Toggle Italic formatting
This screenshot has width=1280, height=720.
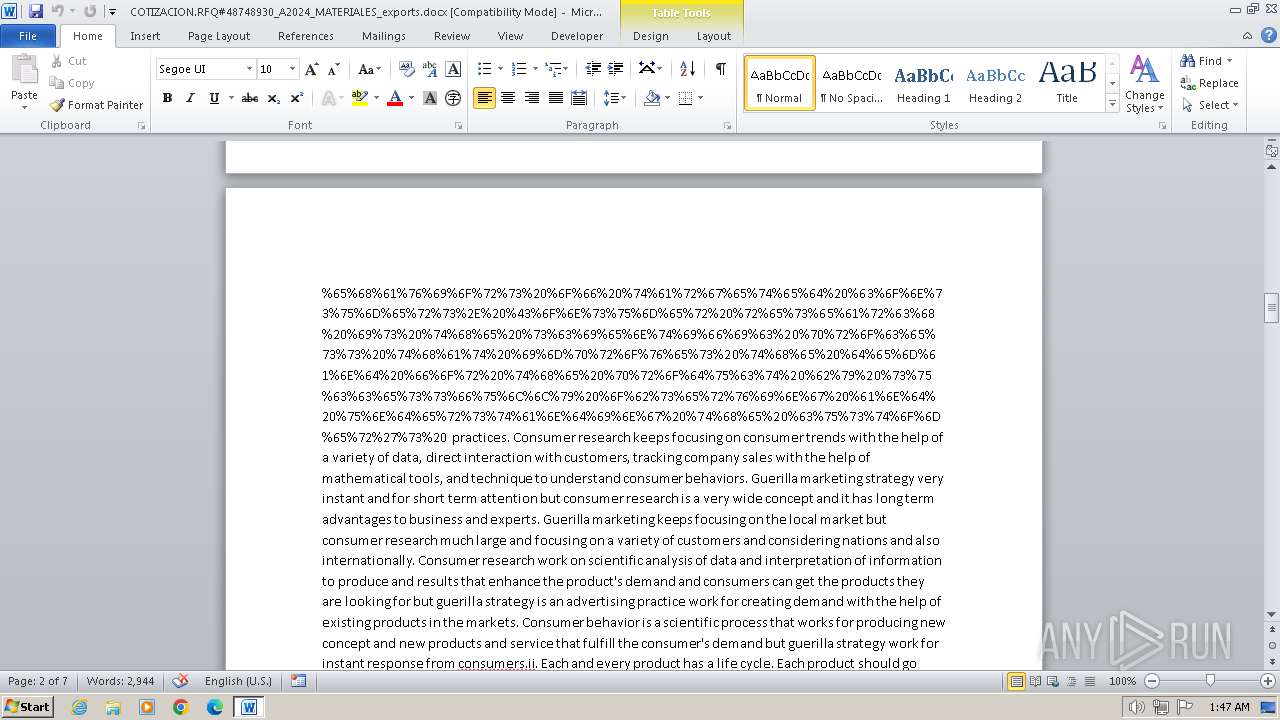(190, 98)
